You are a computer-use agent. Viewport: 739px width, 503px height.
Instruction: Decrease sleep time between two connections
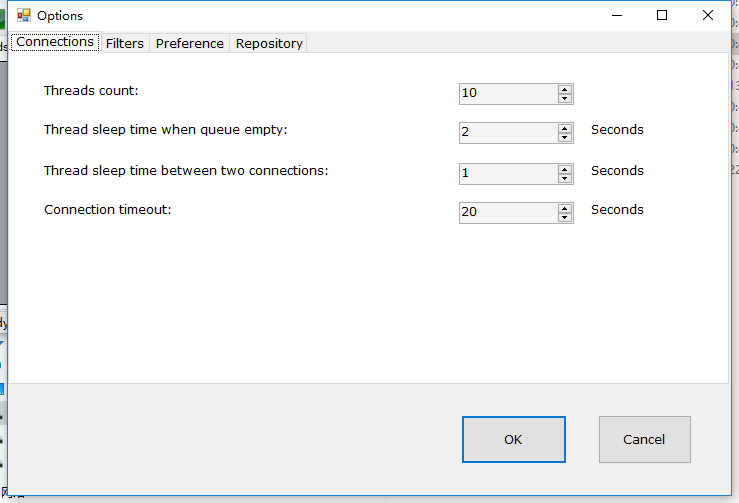click(x=565, y=179)
